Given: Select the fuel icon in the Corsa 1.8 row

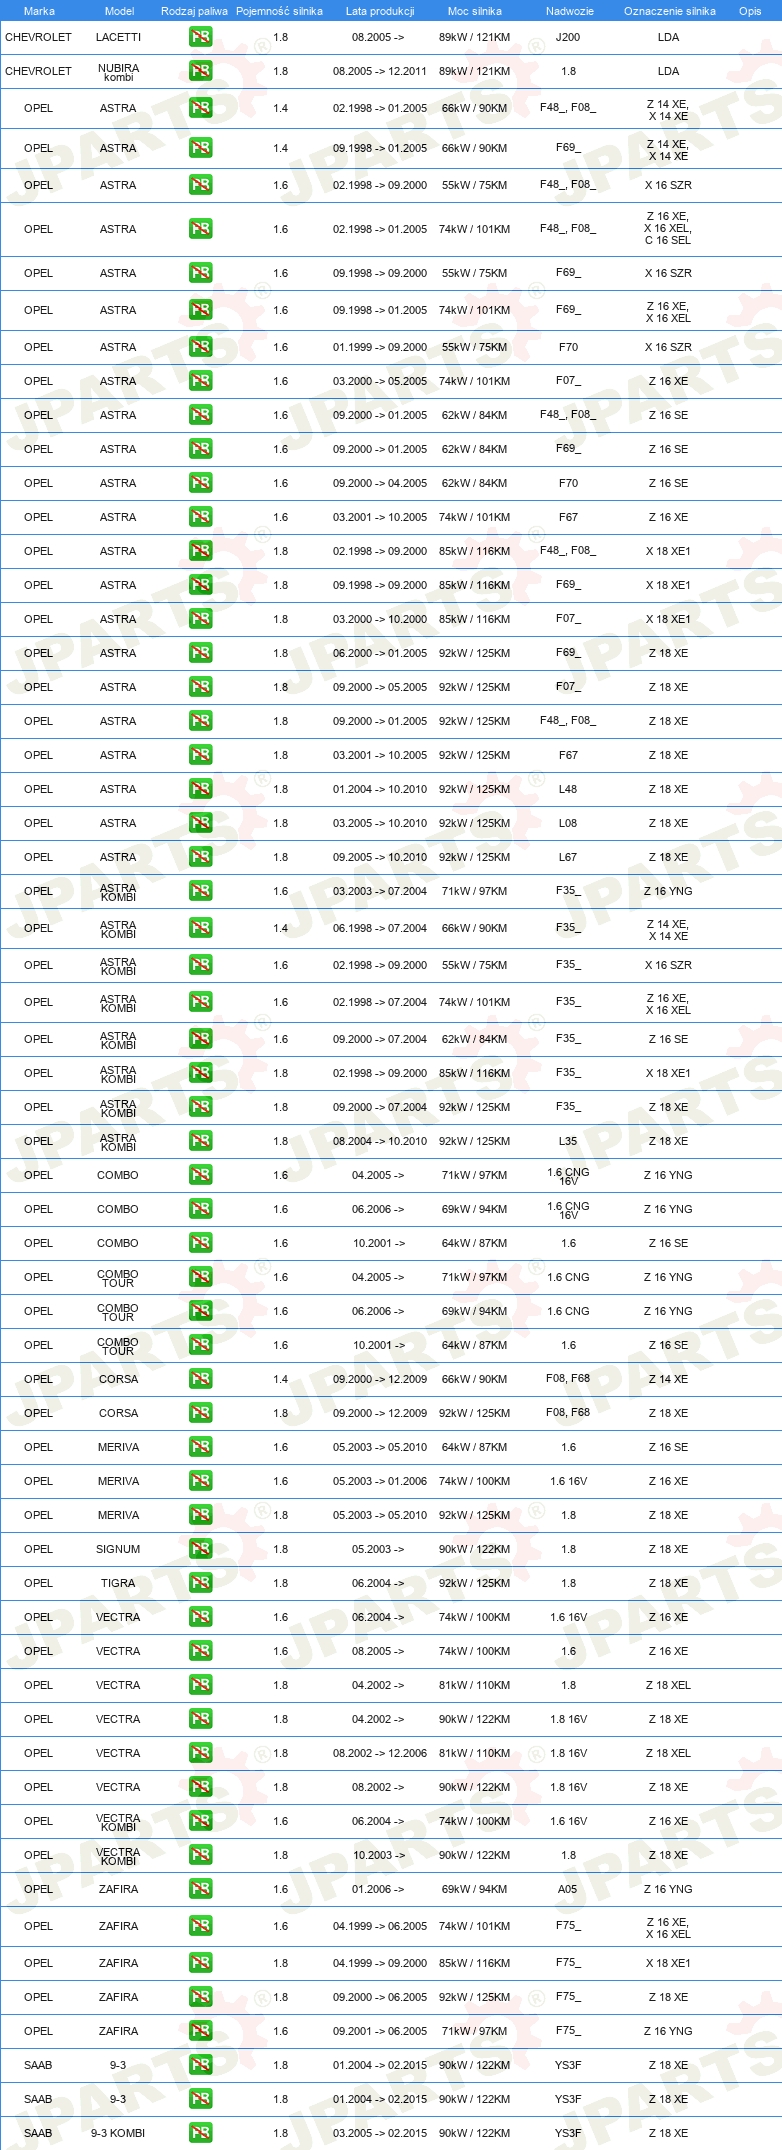Looking at the screenshot, I should click(200, 1413).
